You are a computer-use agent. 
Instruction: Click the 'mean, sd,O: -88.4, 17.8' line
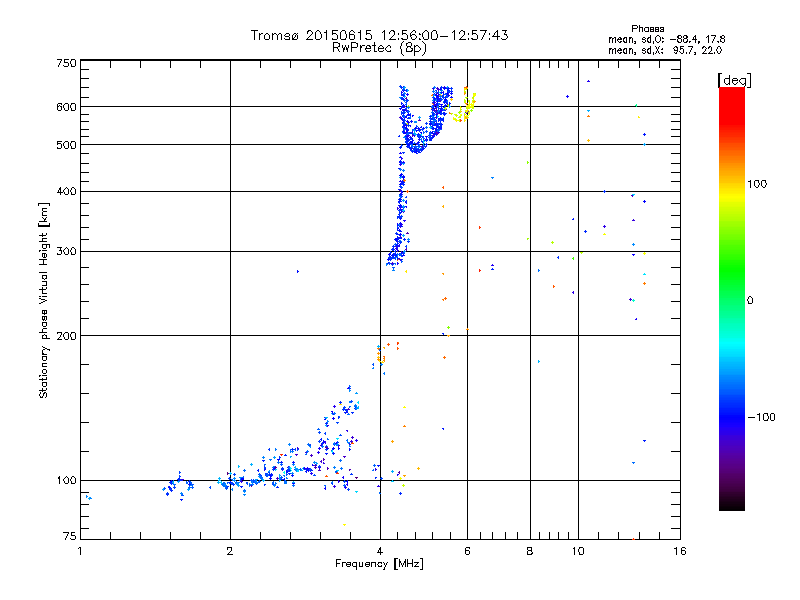pyautogui.click(x=666, y=39)
